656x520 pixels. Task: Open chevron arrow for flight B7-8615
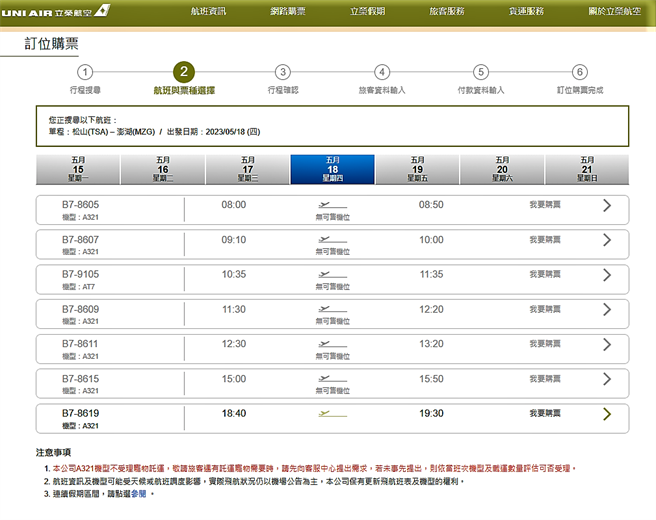coord(607,379)
